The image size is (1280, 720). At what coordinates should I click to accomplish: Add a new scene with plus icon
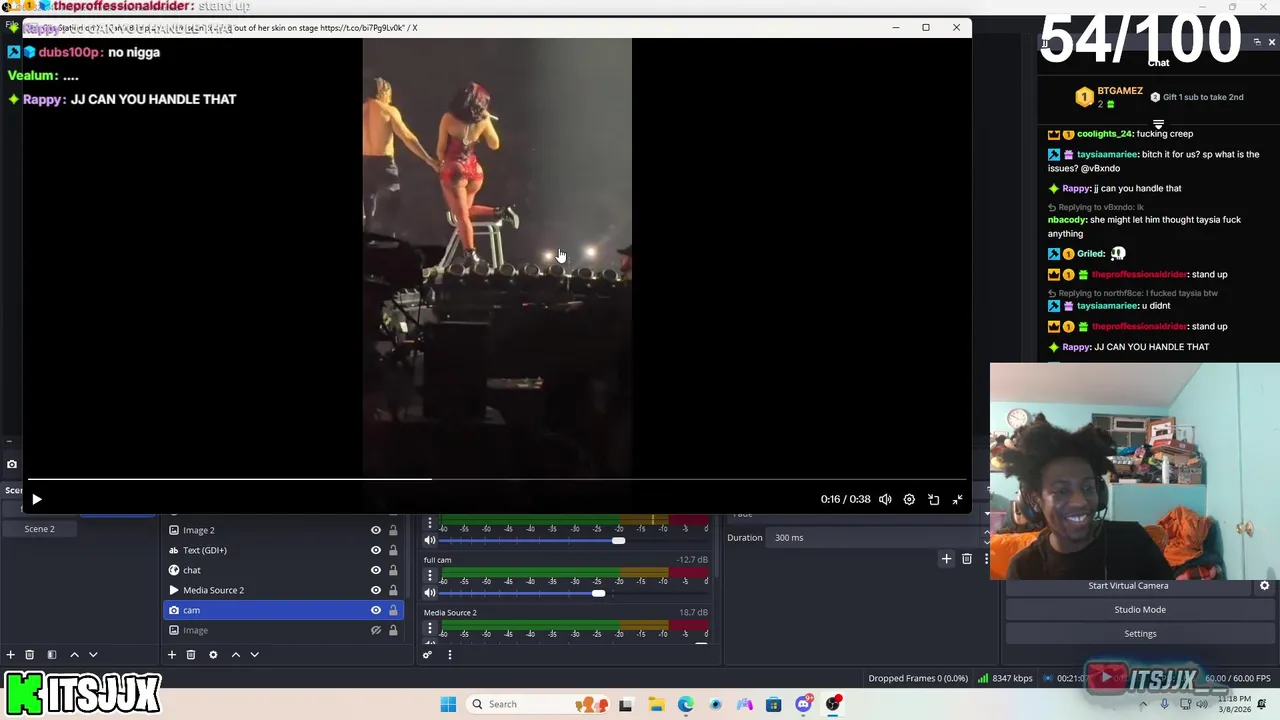(11, 655)
